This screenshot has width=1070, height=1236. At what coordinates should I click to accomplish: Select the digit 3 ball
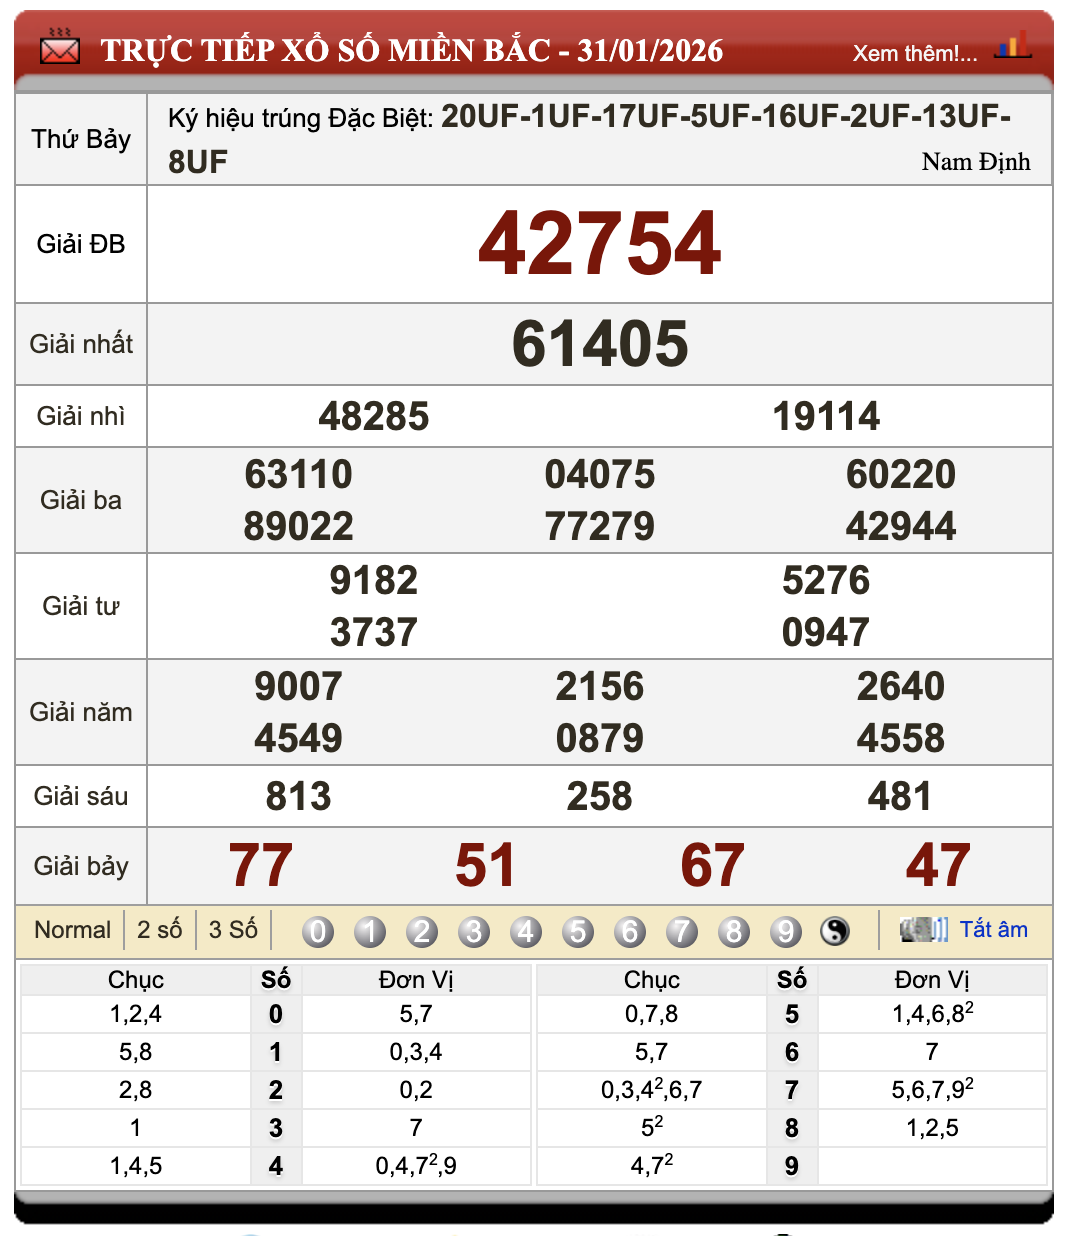pos(474,930)
